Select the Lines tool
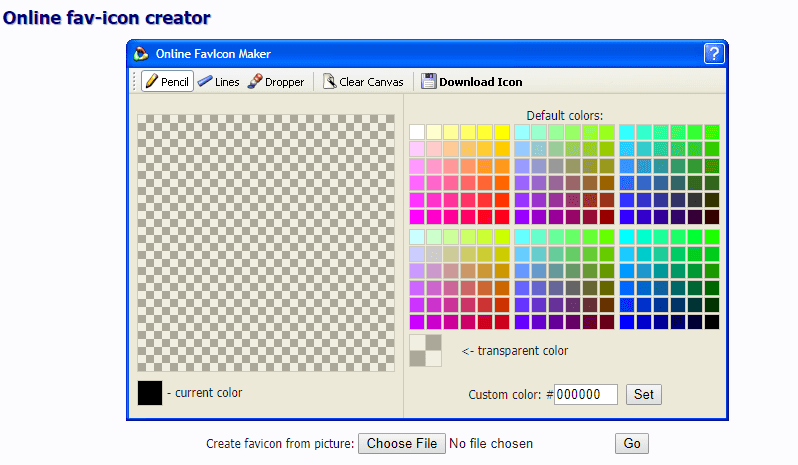The height and width of the screenshot is (465, 798). point(219,81)
